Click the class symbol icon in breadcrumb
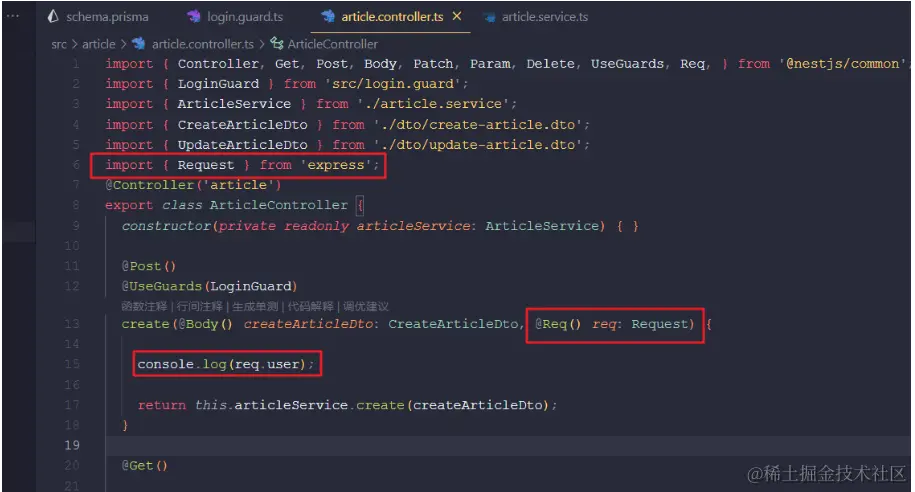Viewport: 915px width, 492px height. point(277,44)
